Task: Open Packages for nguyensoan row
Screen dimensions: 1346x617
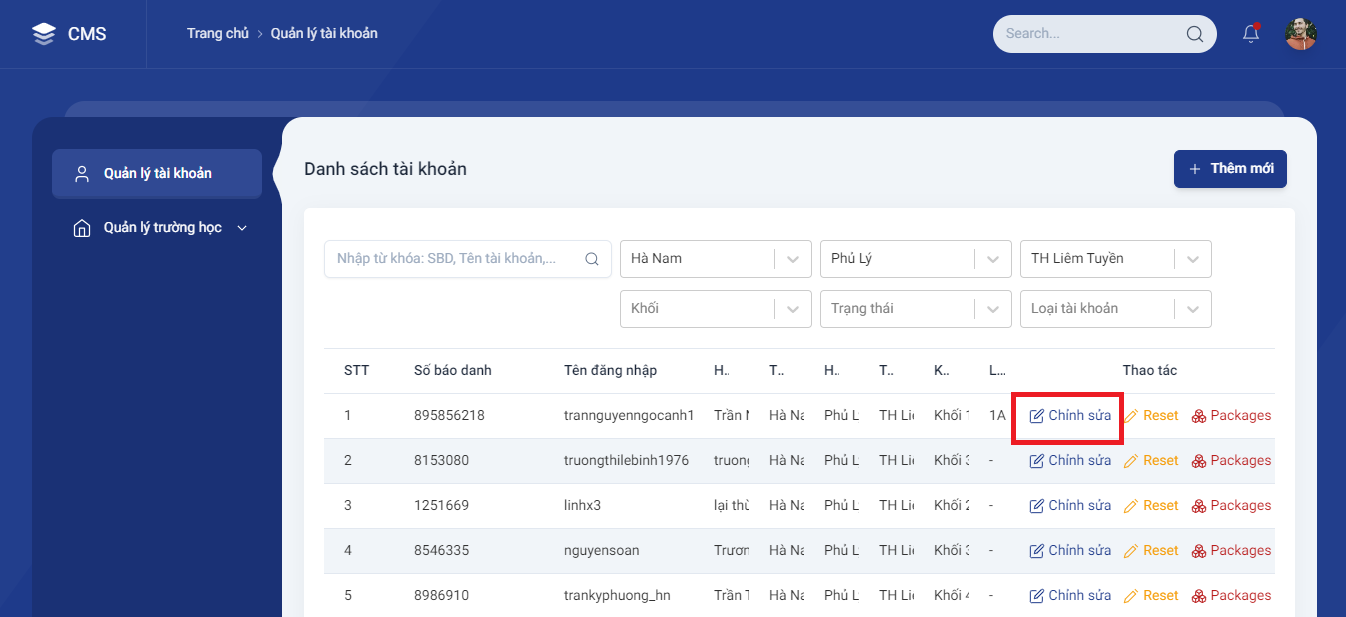Action: coord(1231,551)
